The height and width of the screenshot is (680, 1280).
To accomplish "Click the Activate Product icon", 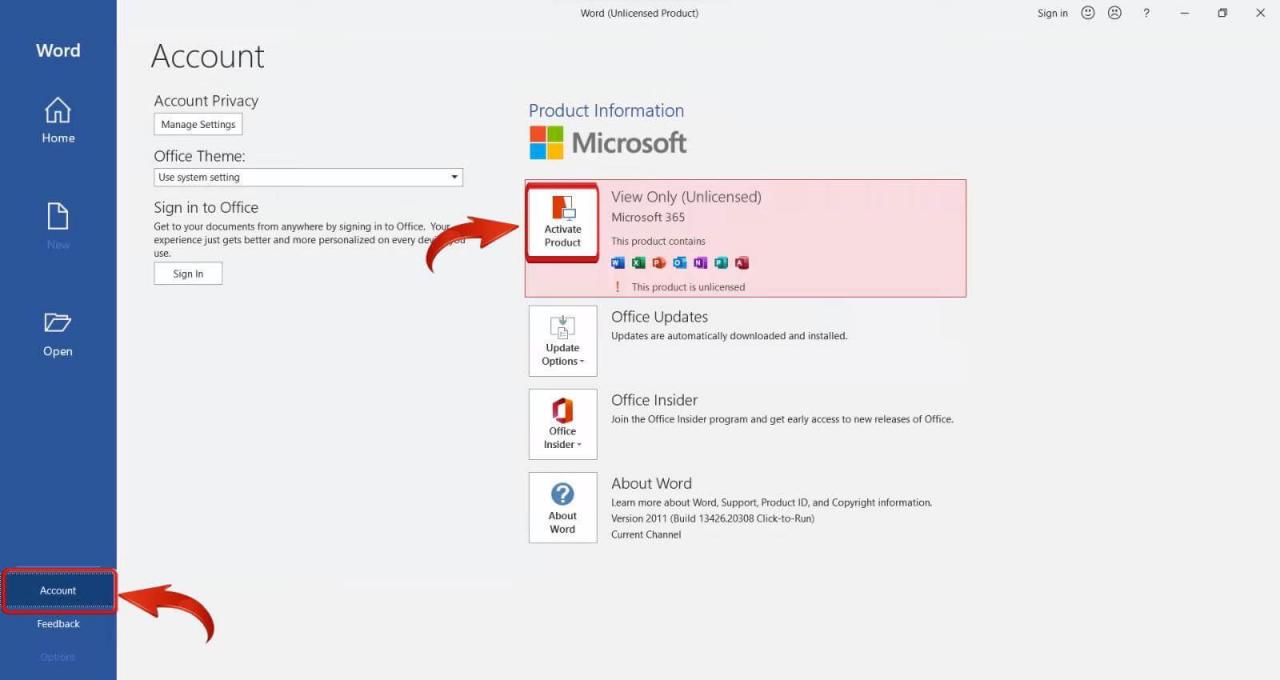I will pyautogui.click(x=562, y=220).
